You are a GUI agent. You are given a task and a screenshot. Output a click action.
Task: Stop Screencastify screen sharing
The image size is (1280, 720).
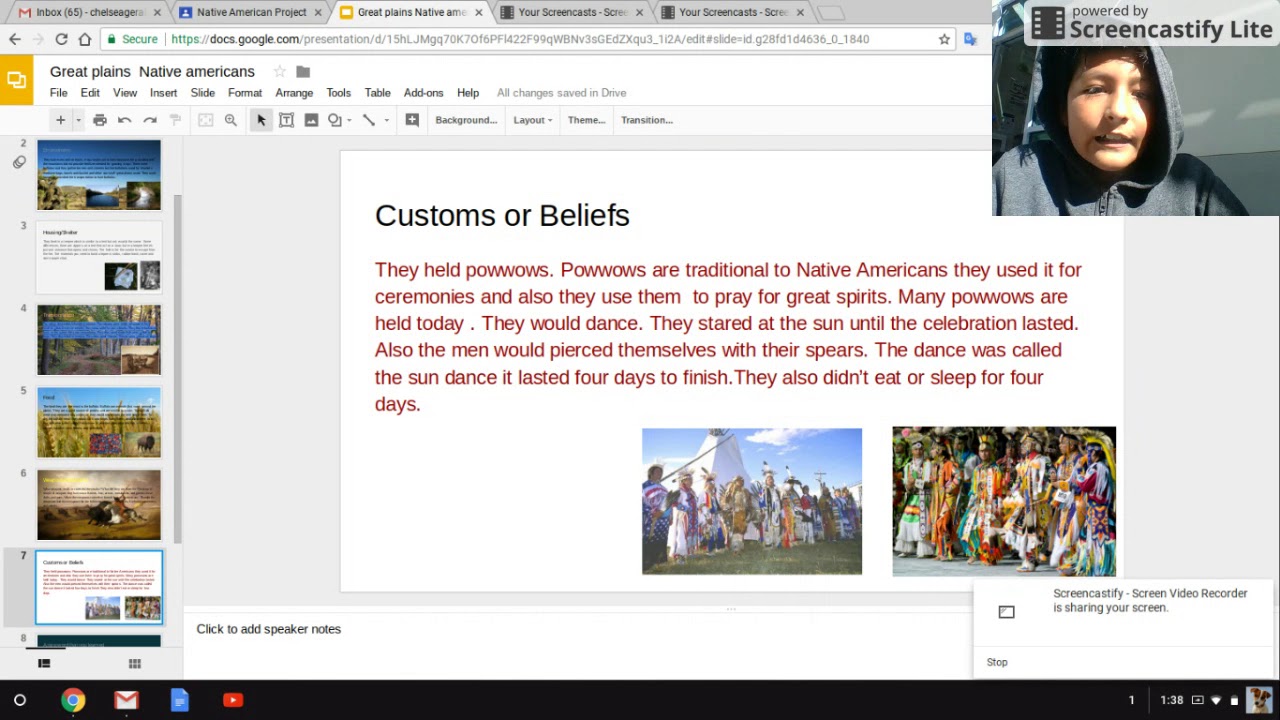(x=997, y=662)
